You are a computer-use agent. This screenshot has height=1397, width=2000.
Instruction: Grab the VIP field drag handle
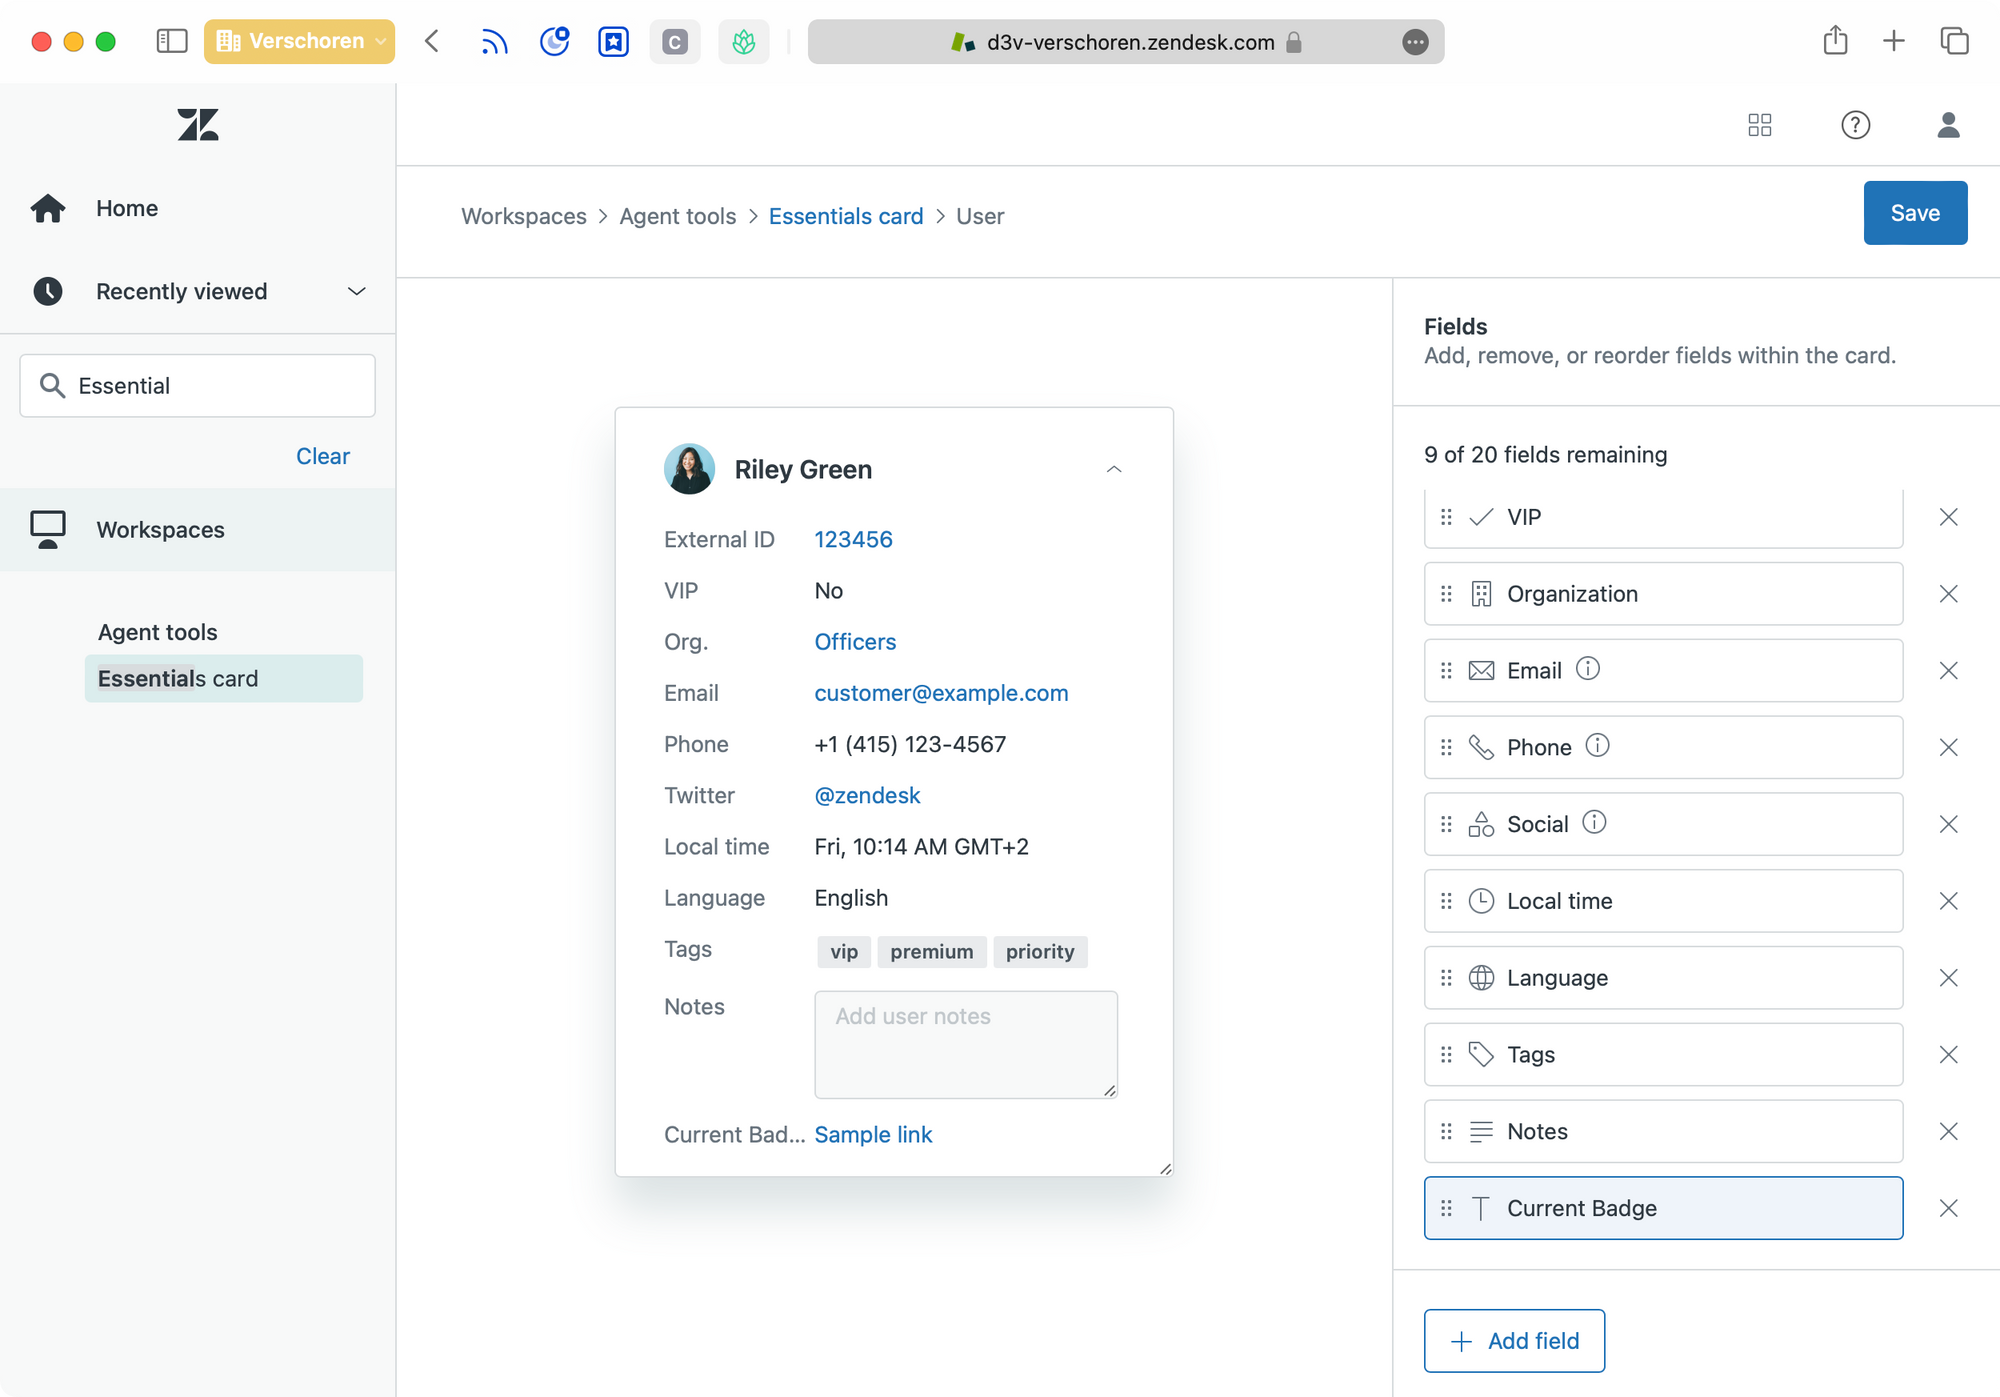(x=1446, y=517)
